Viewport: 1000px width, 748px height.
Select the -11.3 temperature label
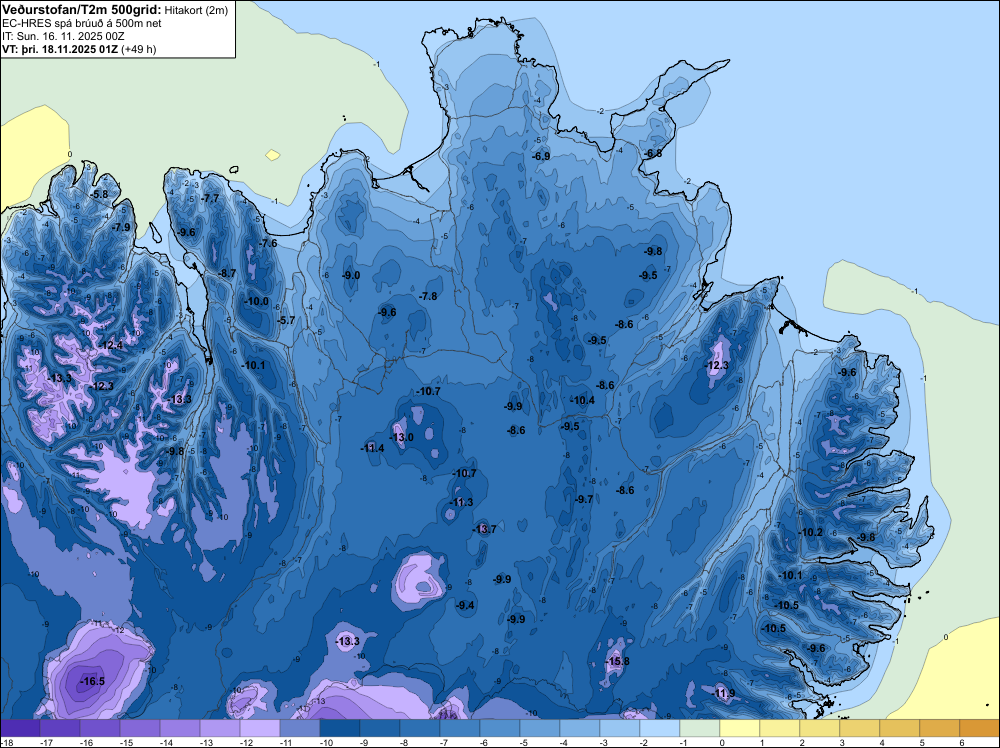(x=460, y=502)
